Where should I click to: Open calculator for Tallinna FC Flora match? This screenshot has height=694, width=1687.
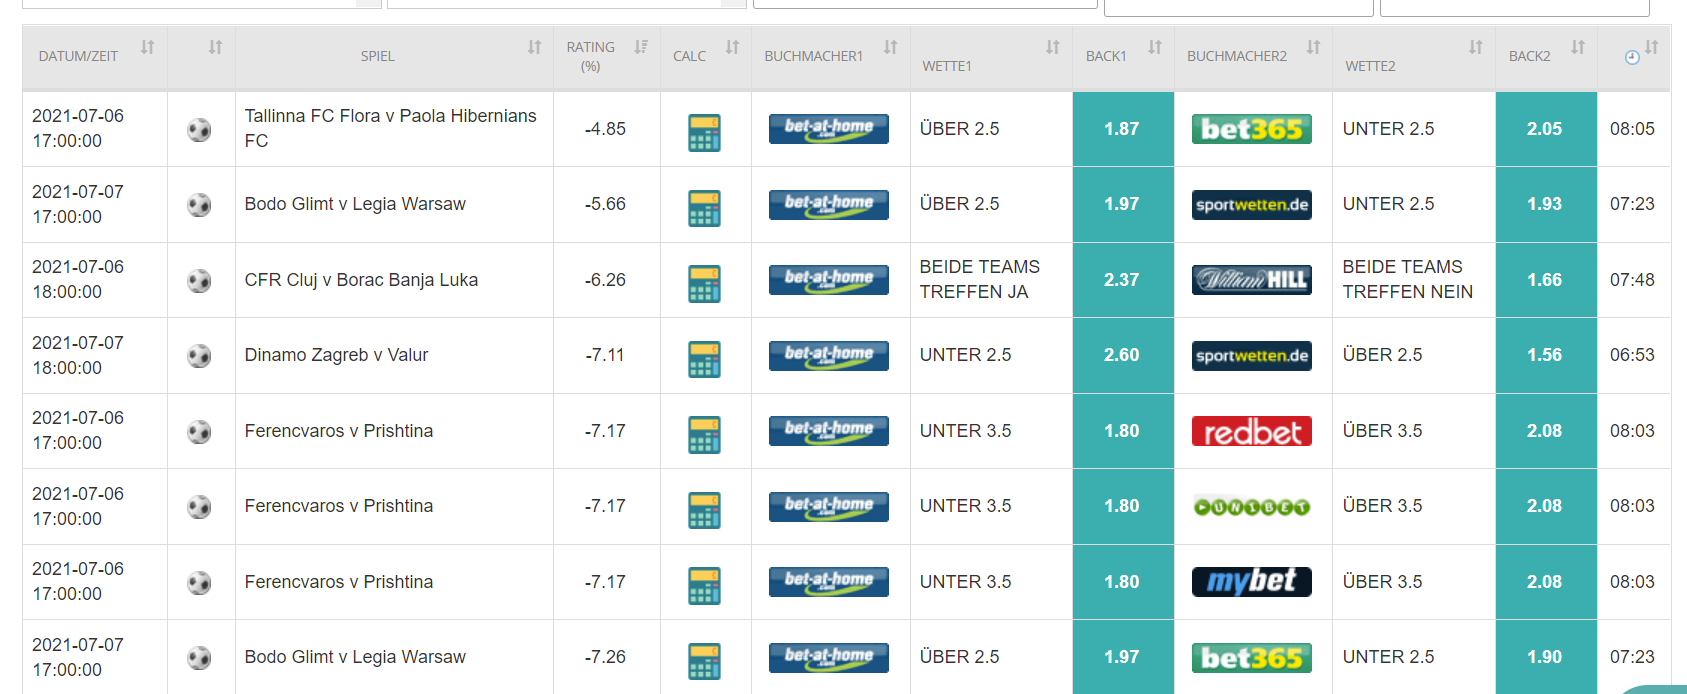click(x=704, y=133)
